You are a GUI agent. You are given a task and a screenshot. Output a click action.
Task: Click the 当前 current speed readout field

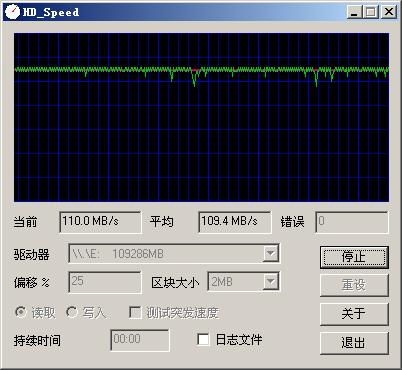coord(100,222)
